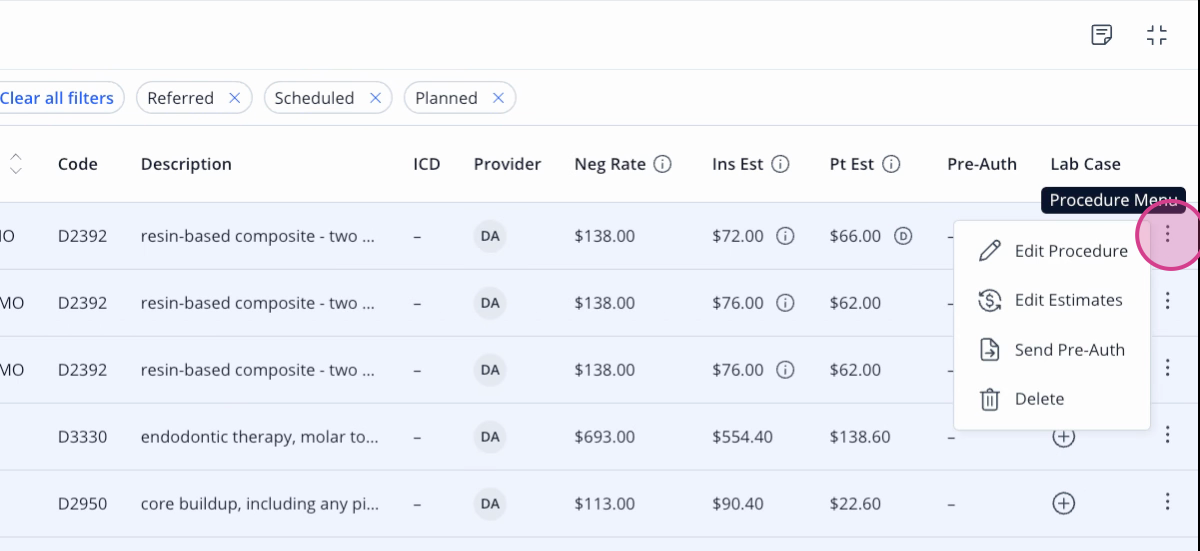The image size is (1200, 551).
Task: Click DA provider avatar in $72.00 row
Action: pyautogui.click(x=490, y=237)
